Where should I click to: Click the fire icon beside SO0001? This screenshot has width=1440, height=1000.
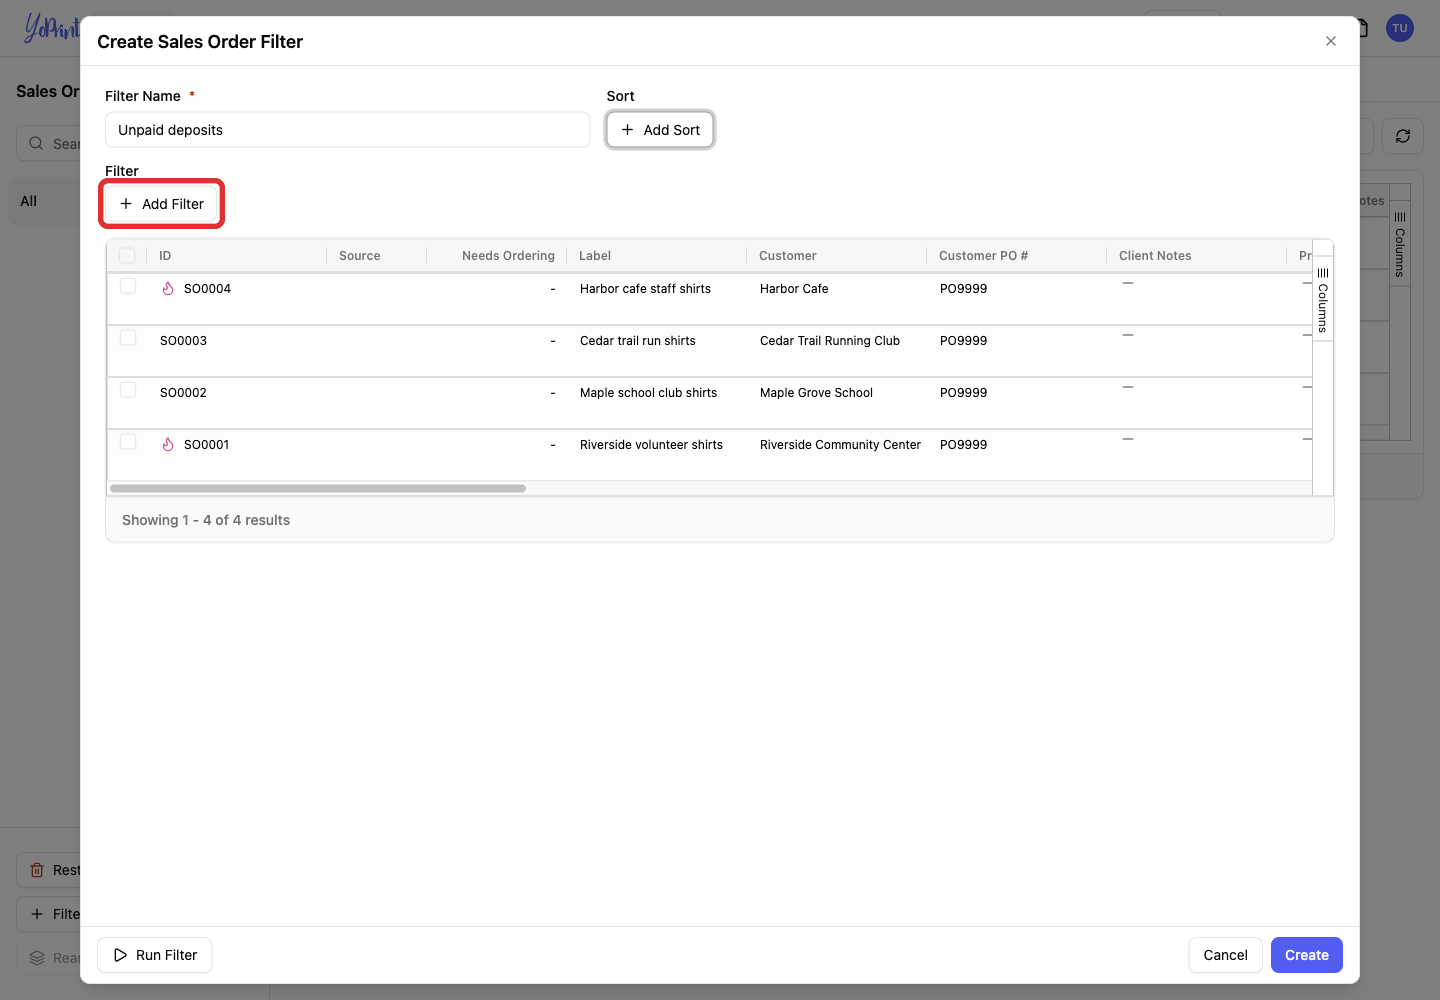pos(168,444)
